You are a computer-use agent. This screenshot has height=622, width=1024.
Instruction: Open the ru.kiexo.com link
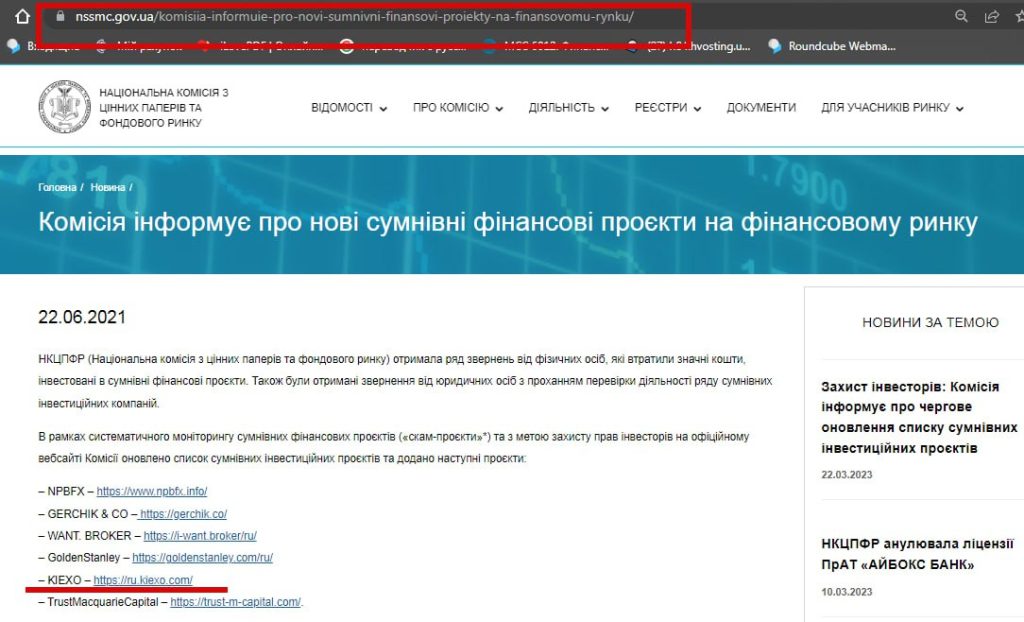point(143,580)
